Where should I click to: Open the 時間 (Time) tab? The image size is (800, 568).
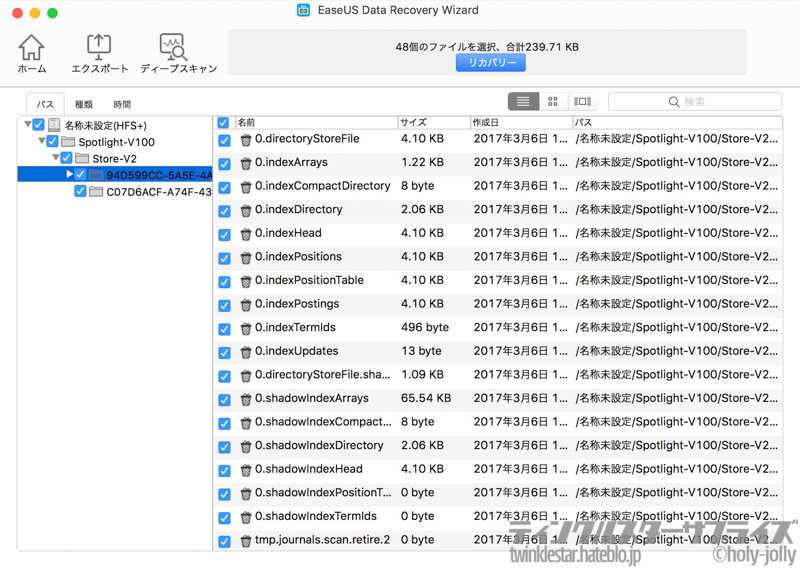[122, 105]
